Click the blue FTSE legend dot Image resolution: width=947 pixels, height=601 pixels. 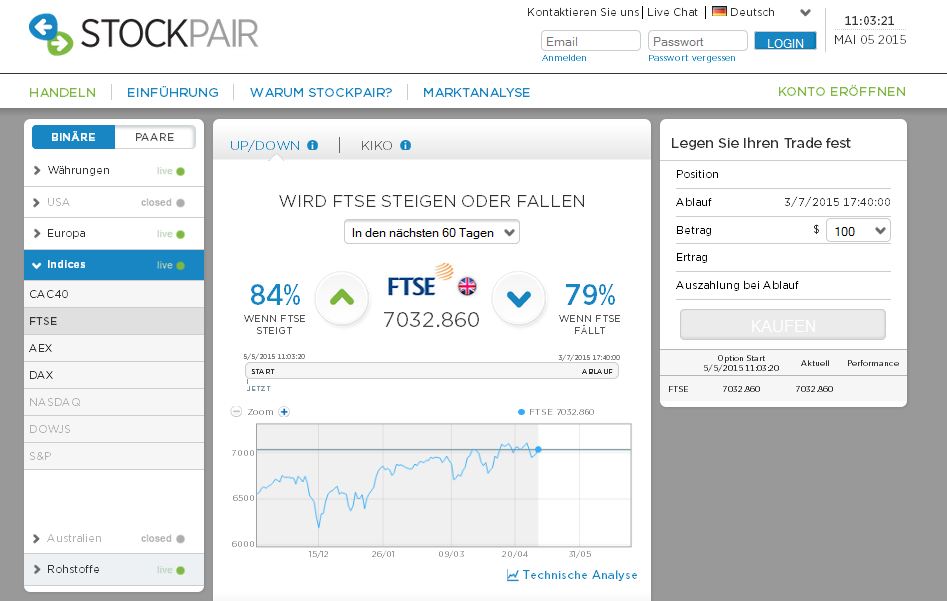(x=521, y=412)
